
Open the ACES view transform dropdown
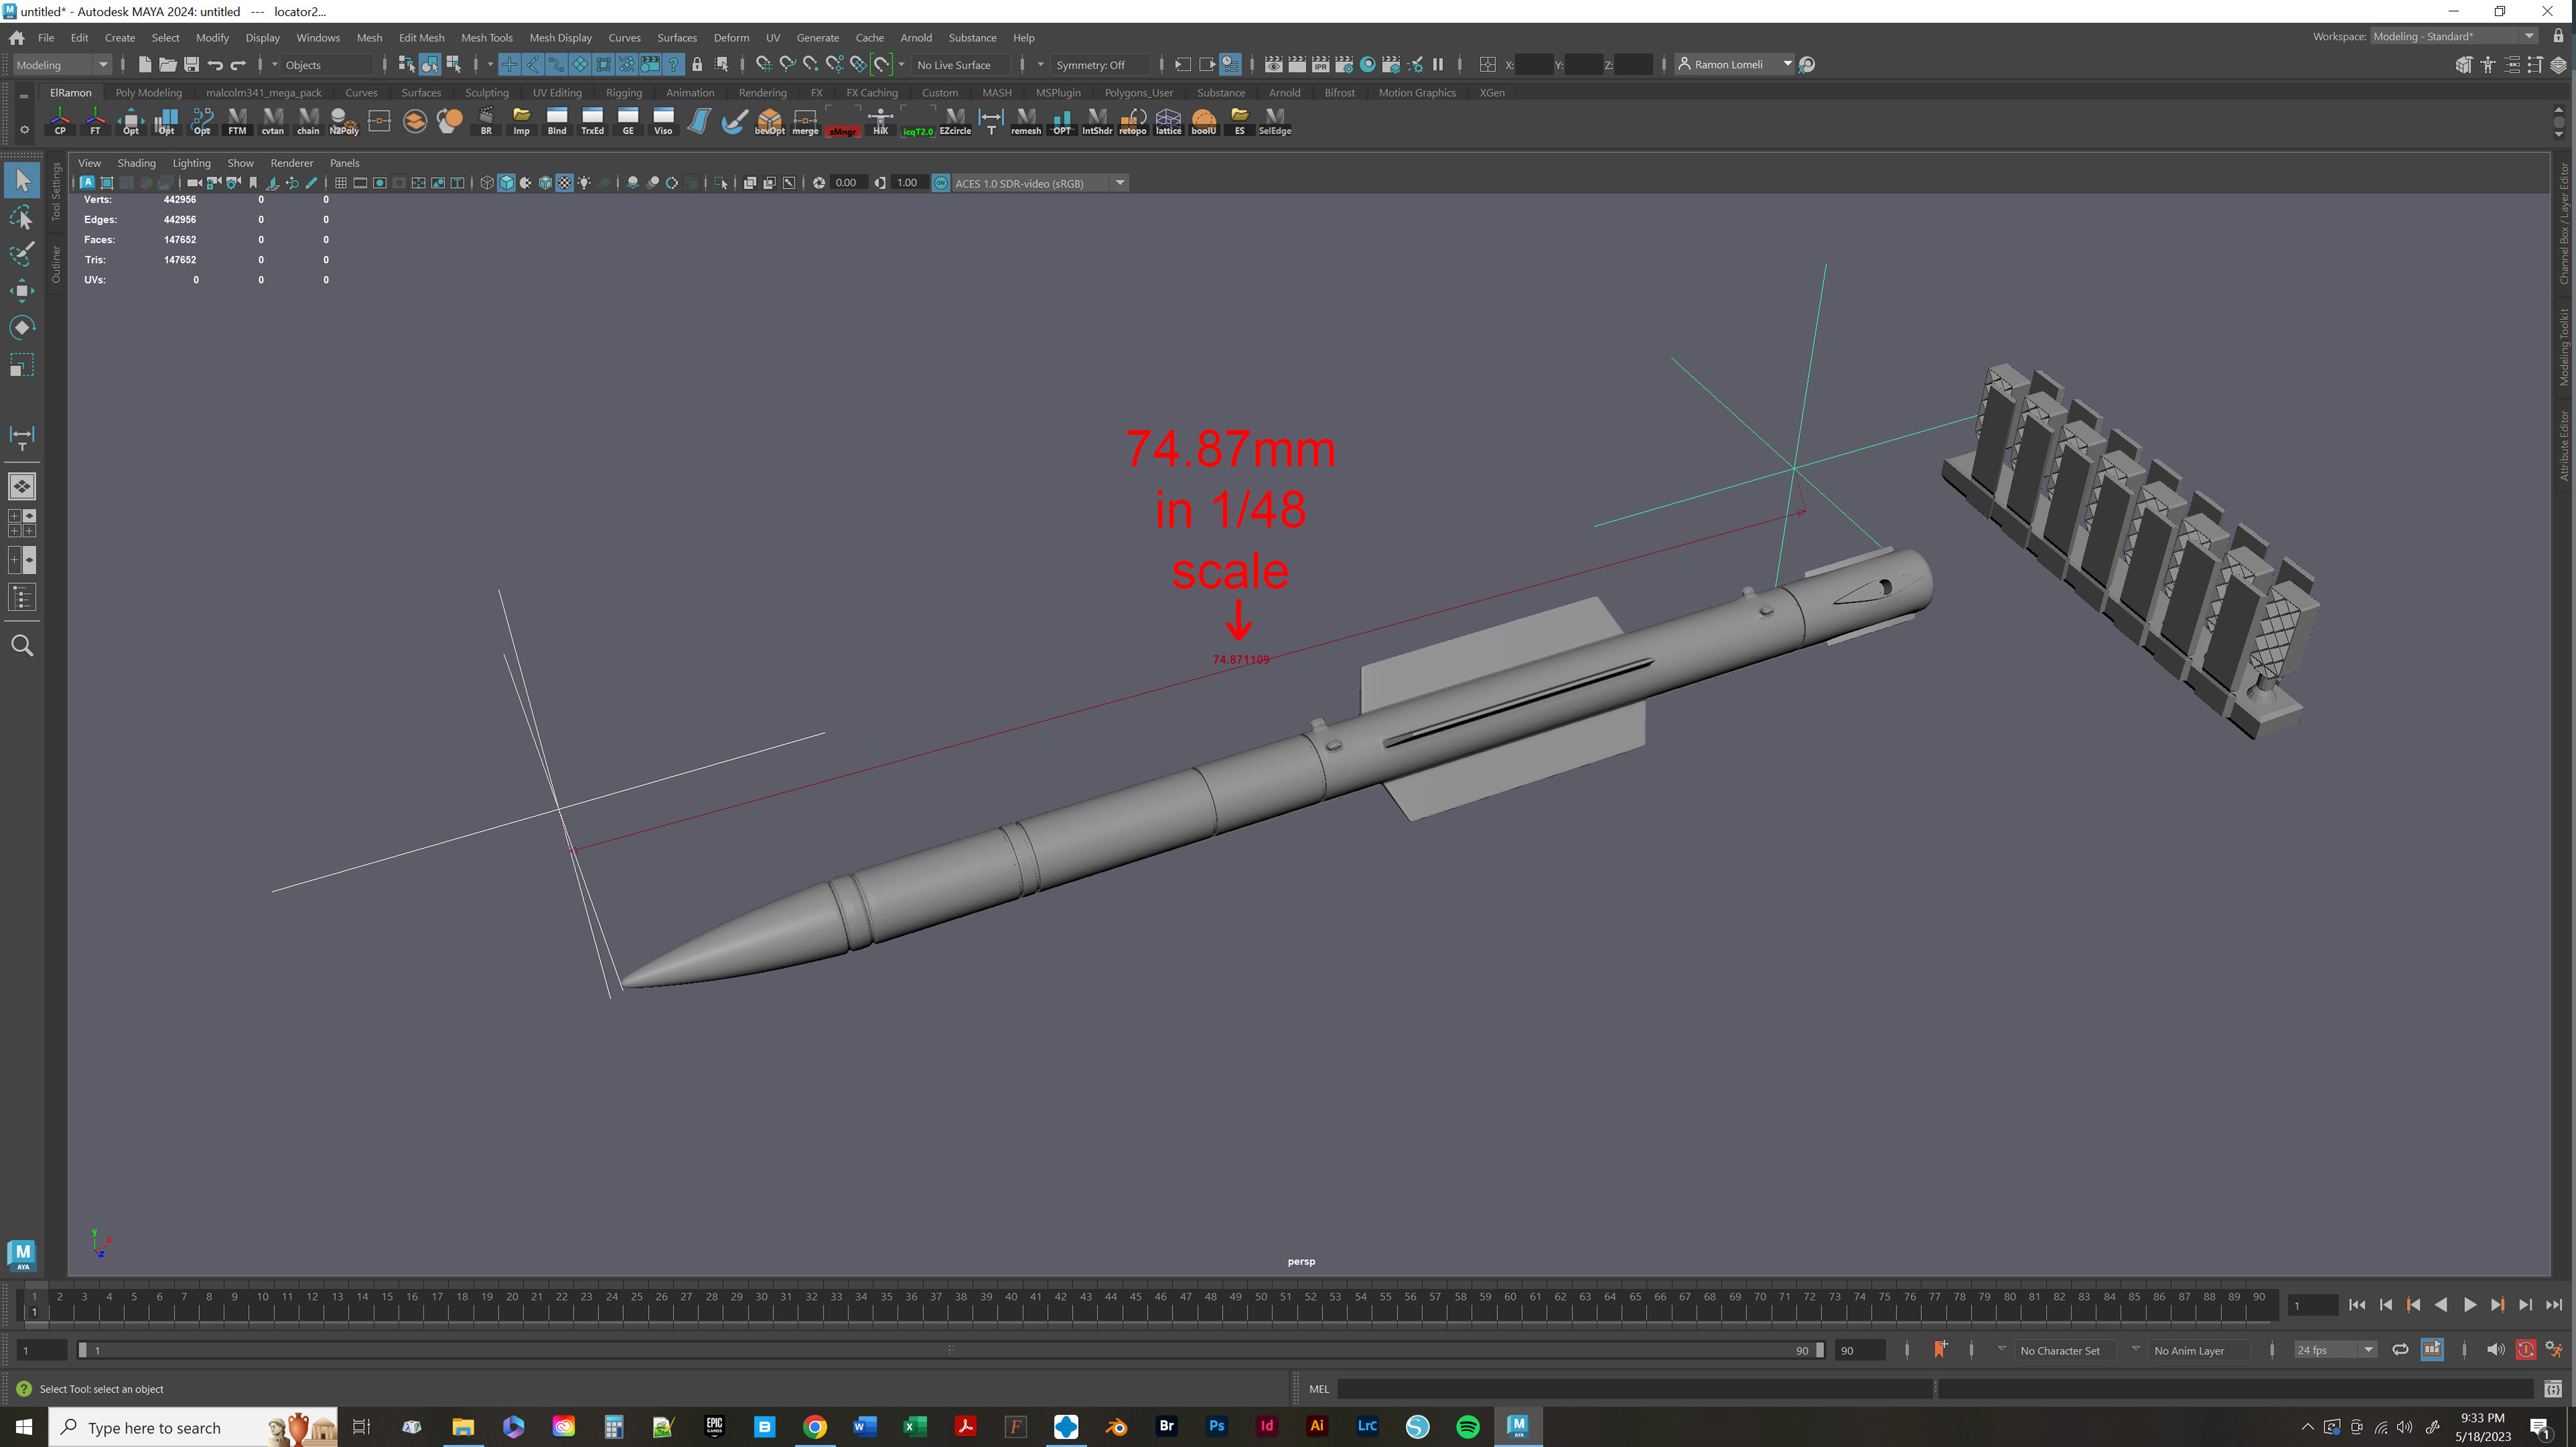(1120, 183)
